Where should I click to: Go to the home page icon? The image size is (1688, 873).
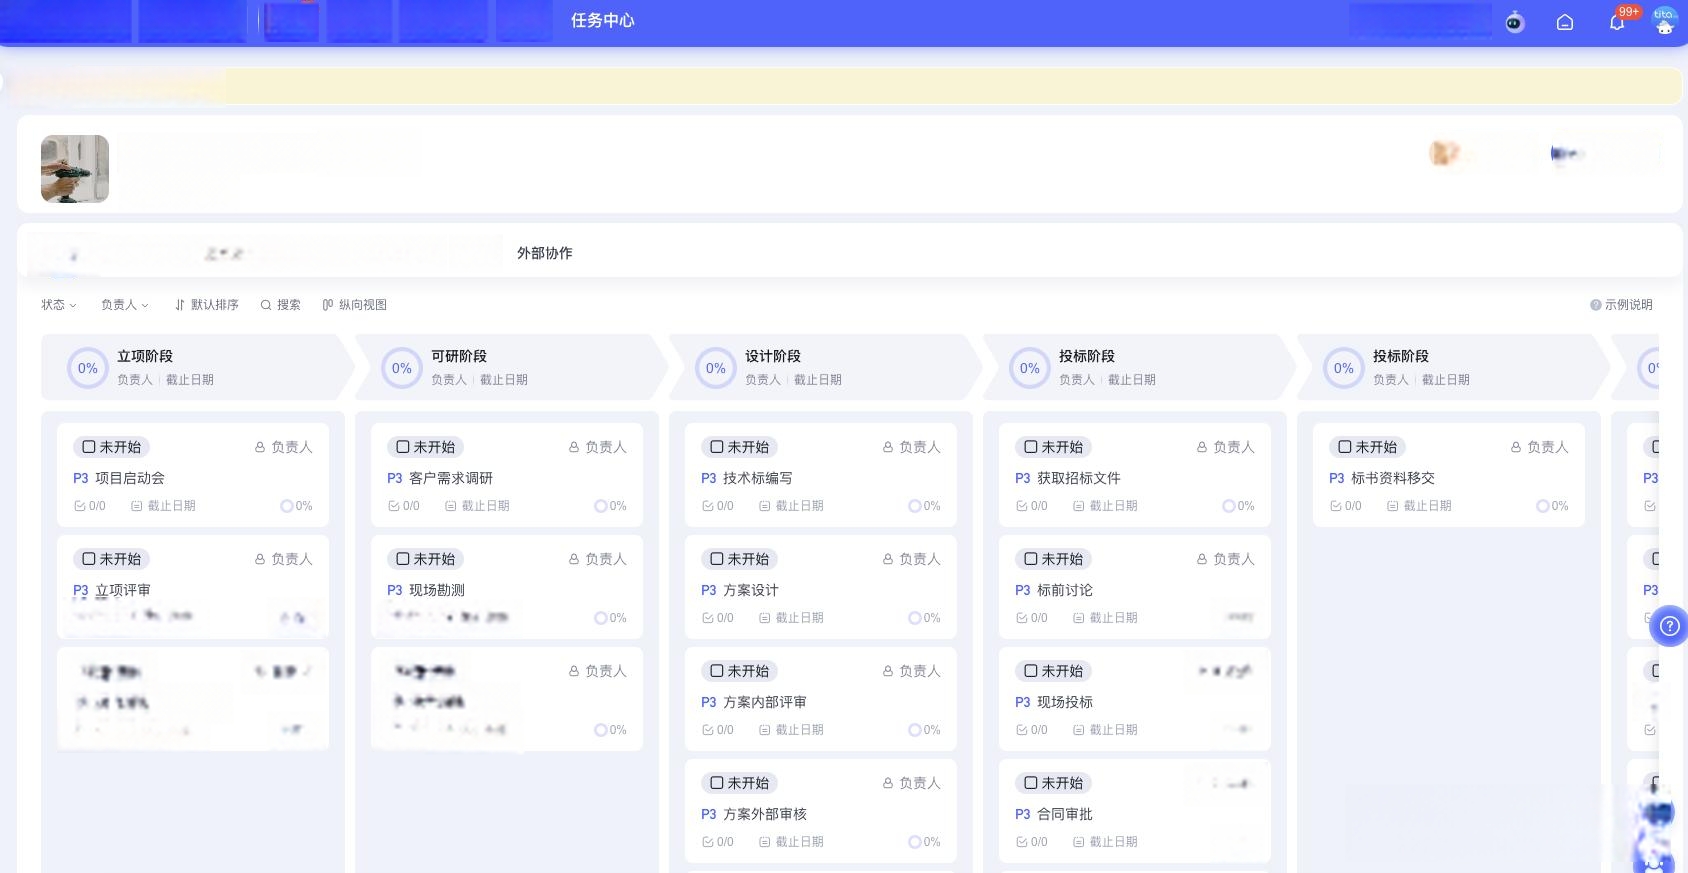coord(1565,22)
